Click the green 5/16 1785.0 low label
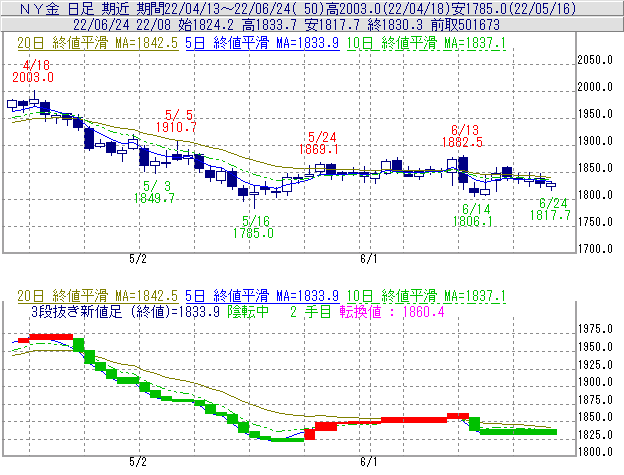 pos(254,227)
